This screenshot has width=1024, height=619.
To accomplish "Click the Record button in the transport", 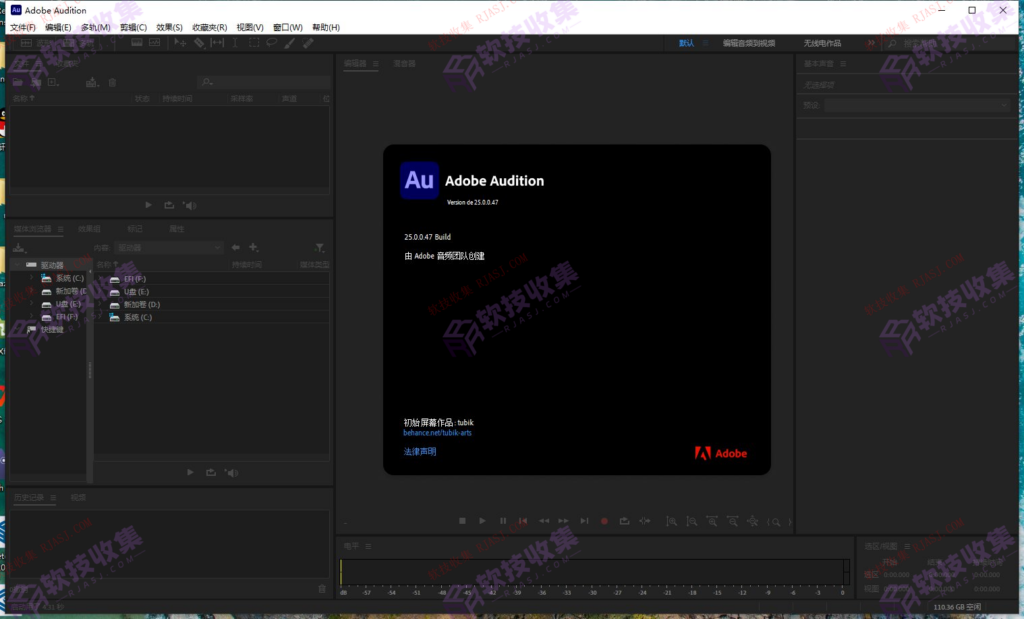I will point(604,521).
